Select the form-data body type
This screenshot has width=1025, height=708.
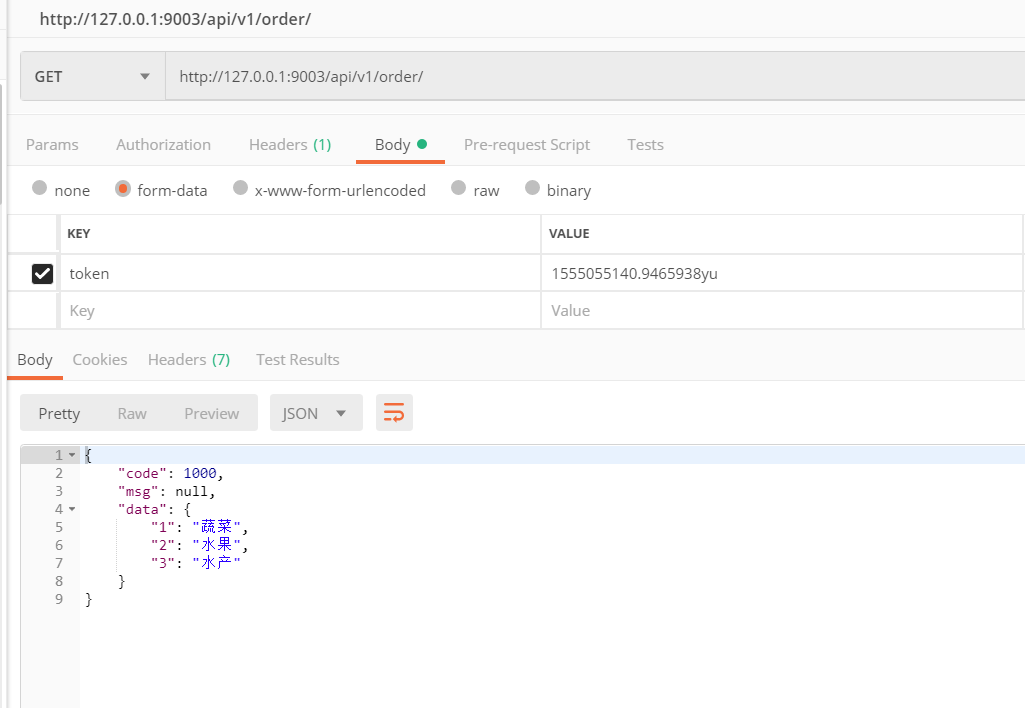pos(123,188)
